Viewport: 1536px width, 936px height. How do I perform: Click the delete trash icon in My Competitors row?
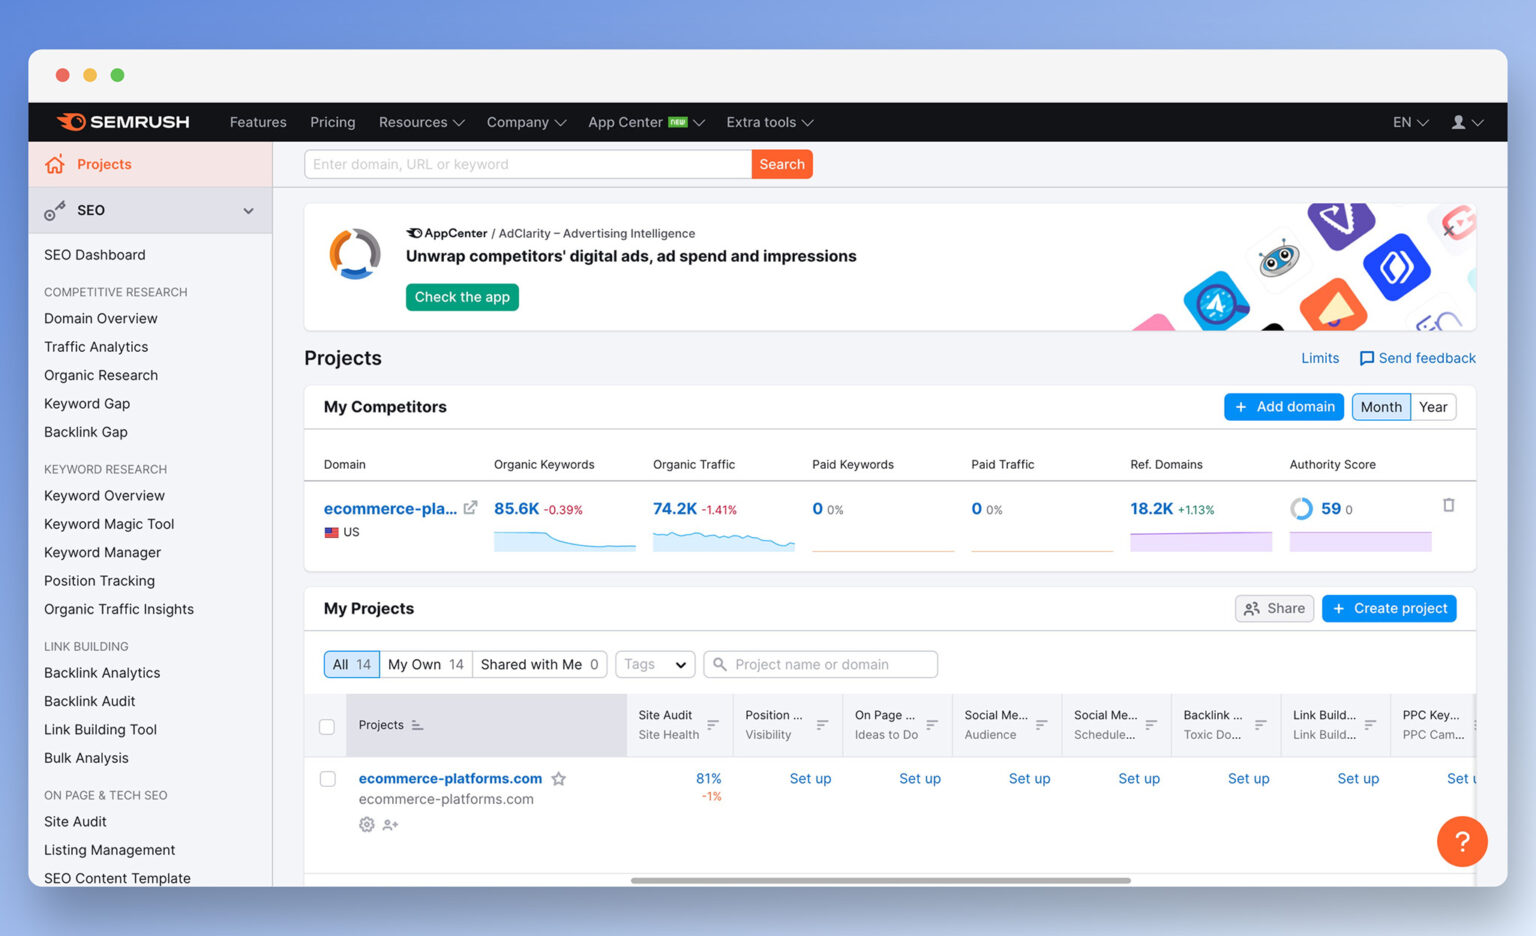[1449, 505]
